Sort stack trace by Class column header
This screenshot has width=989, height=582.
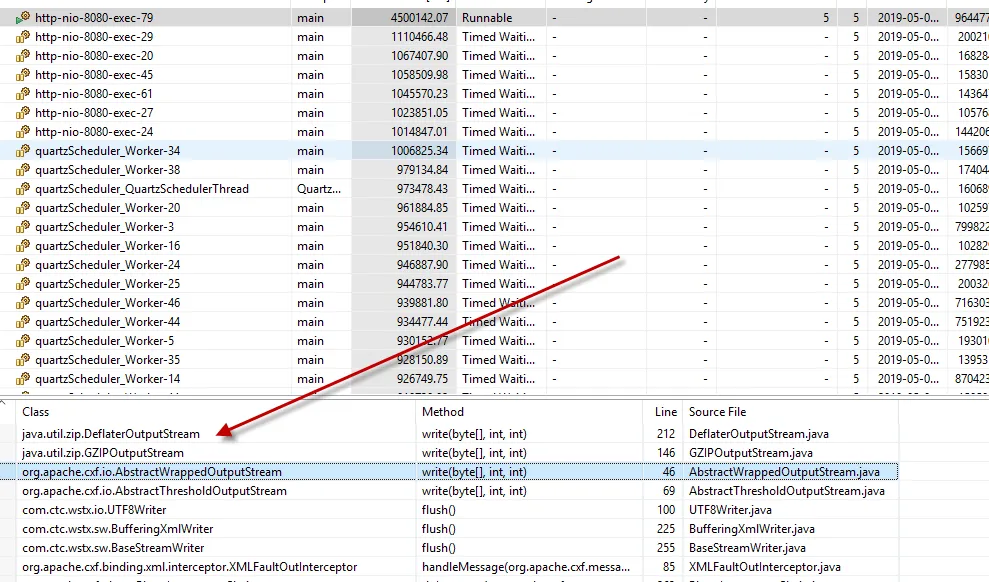(35, 412)
